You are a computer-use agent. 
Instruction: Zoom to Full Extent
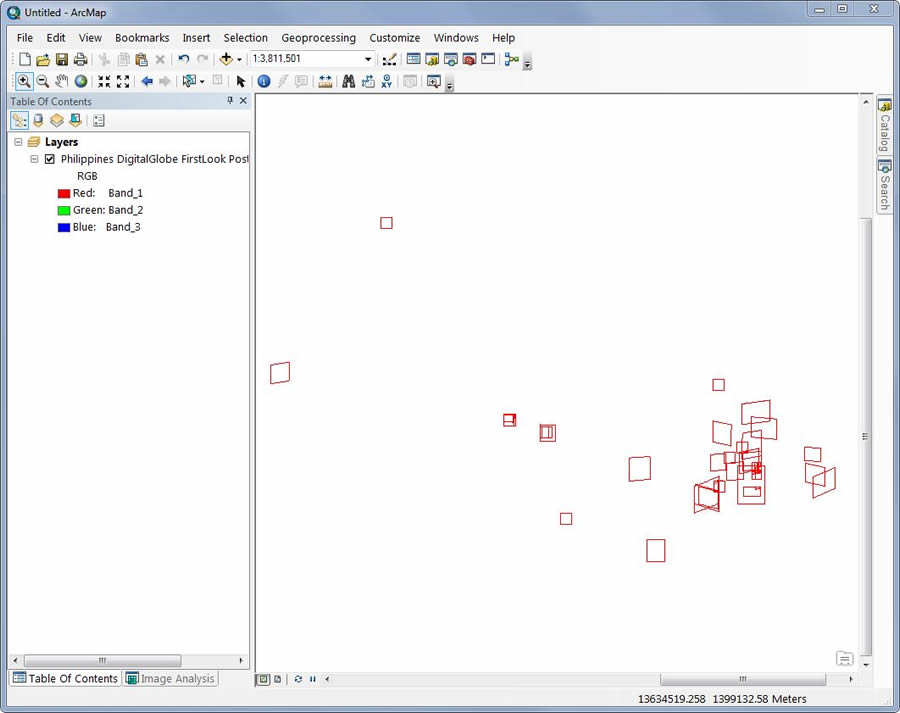(81, 81)
